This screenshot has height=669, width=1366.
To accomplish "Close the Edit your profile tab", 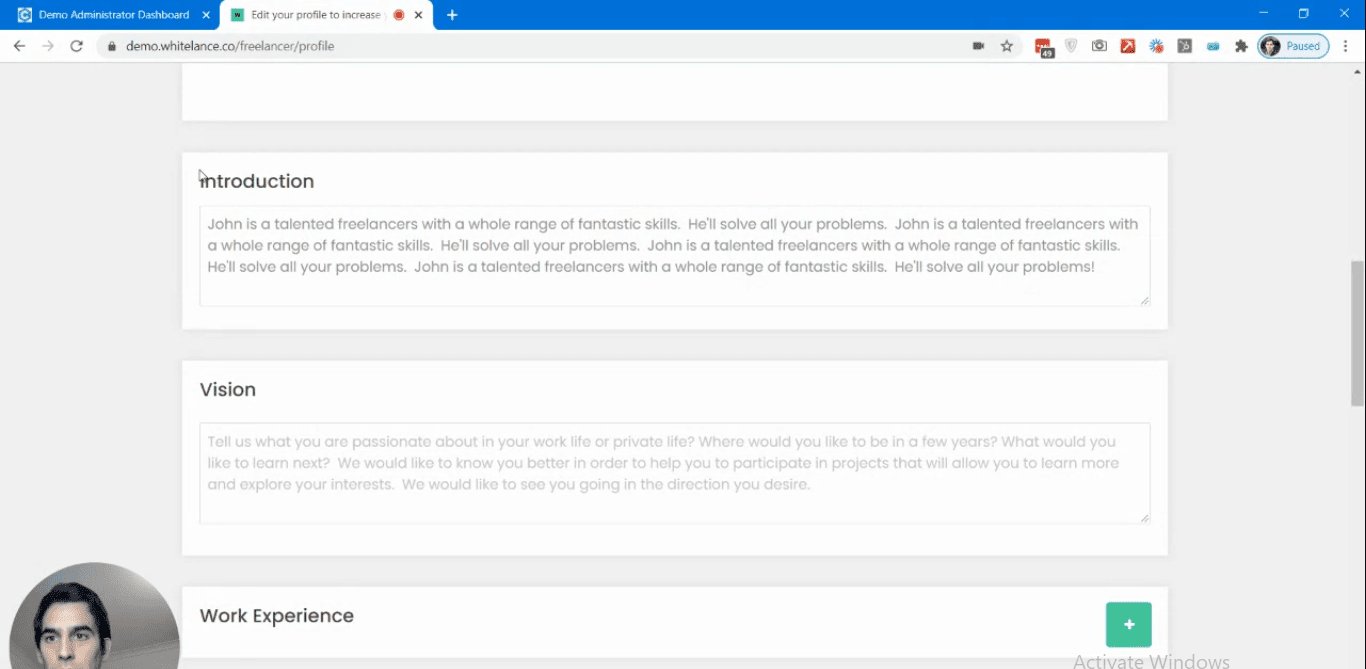I will pyautogui.click(x=419, y=15).
